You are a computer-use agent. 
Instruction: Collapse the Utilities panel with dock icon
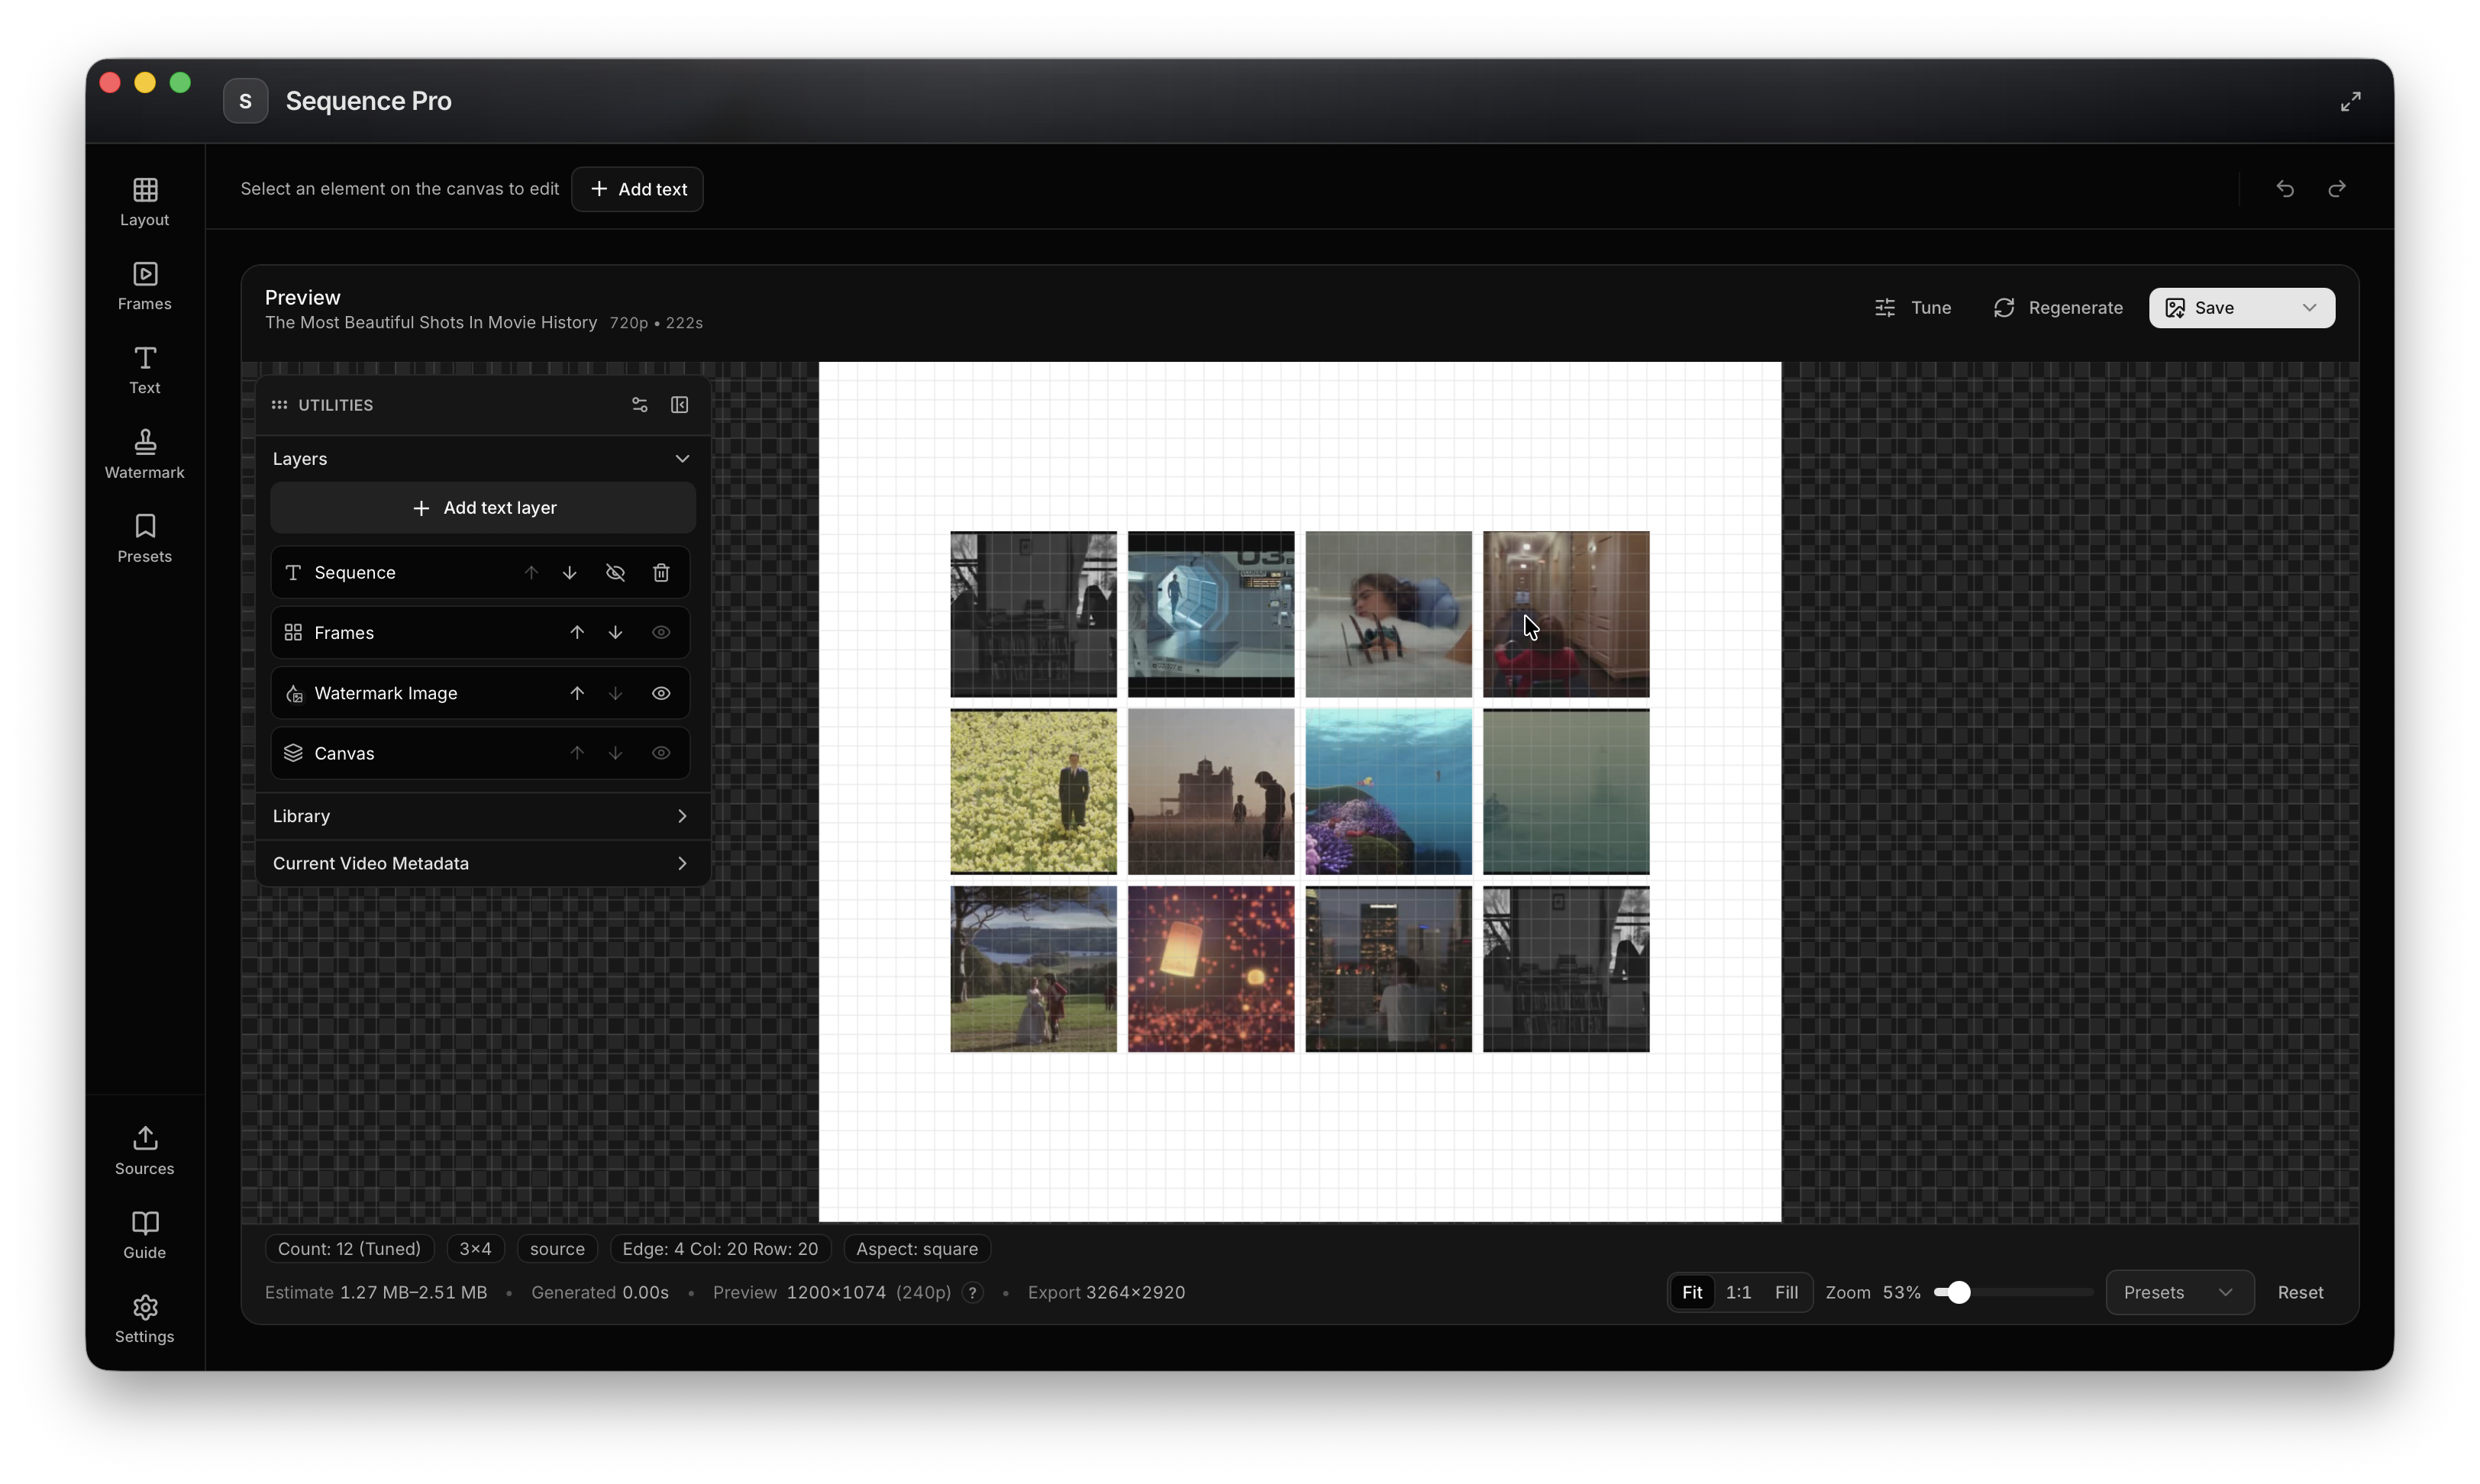(679, 405)
